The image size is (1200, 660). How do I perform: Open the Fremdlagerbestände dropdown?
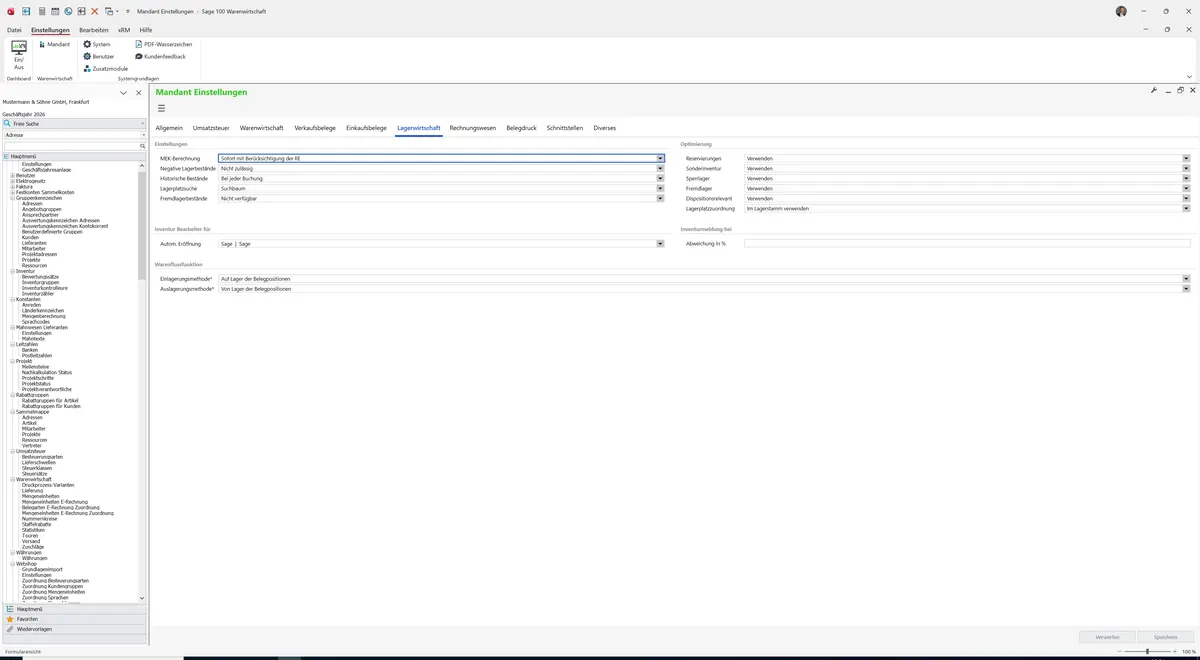pyautogui.click(x=660, y=198)
